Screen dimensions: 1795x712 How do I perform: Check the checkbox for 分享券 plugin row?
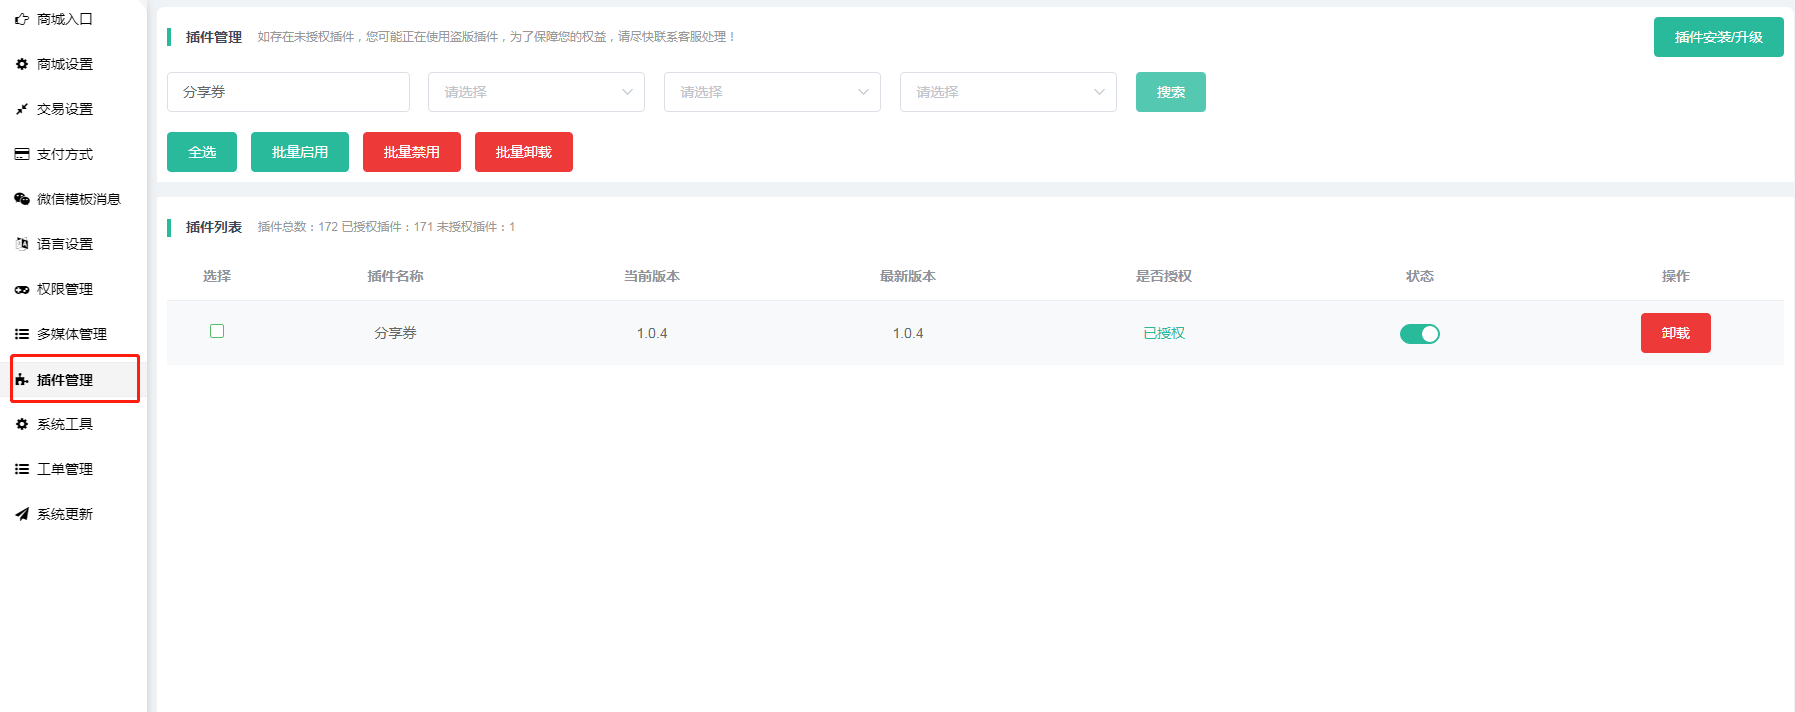click(217, 331)
